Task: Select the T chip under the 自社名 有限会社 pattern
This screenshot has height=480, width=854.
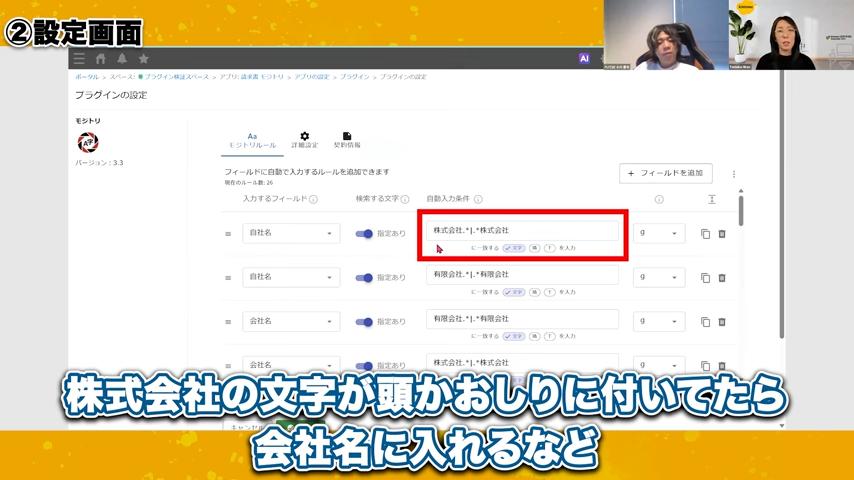Action: tap(550, 292)
